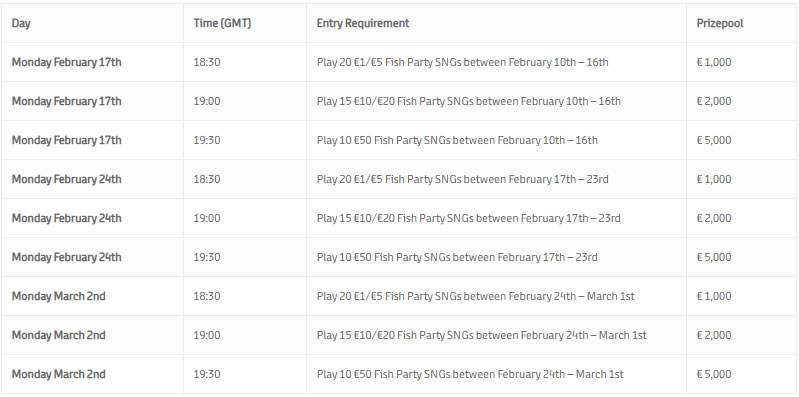Screen dimensions: 799x397
Task: Click the Time (GMT) column header
Action: point(222,23)
